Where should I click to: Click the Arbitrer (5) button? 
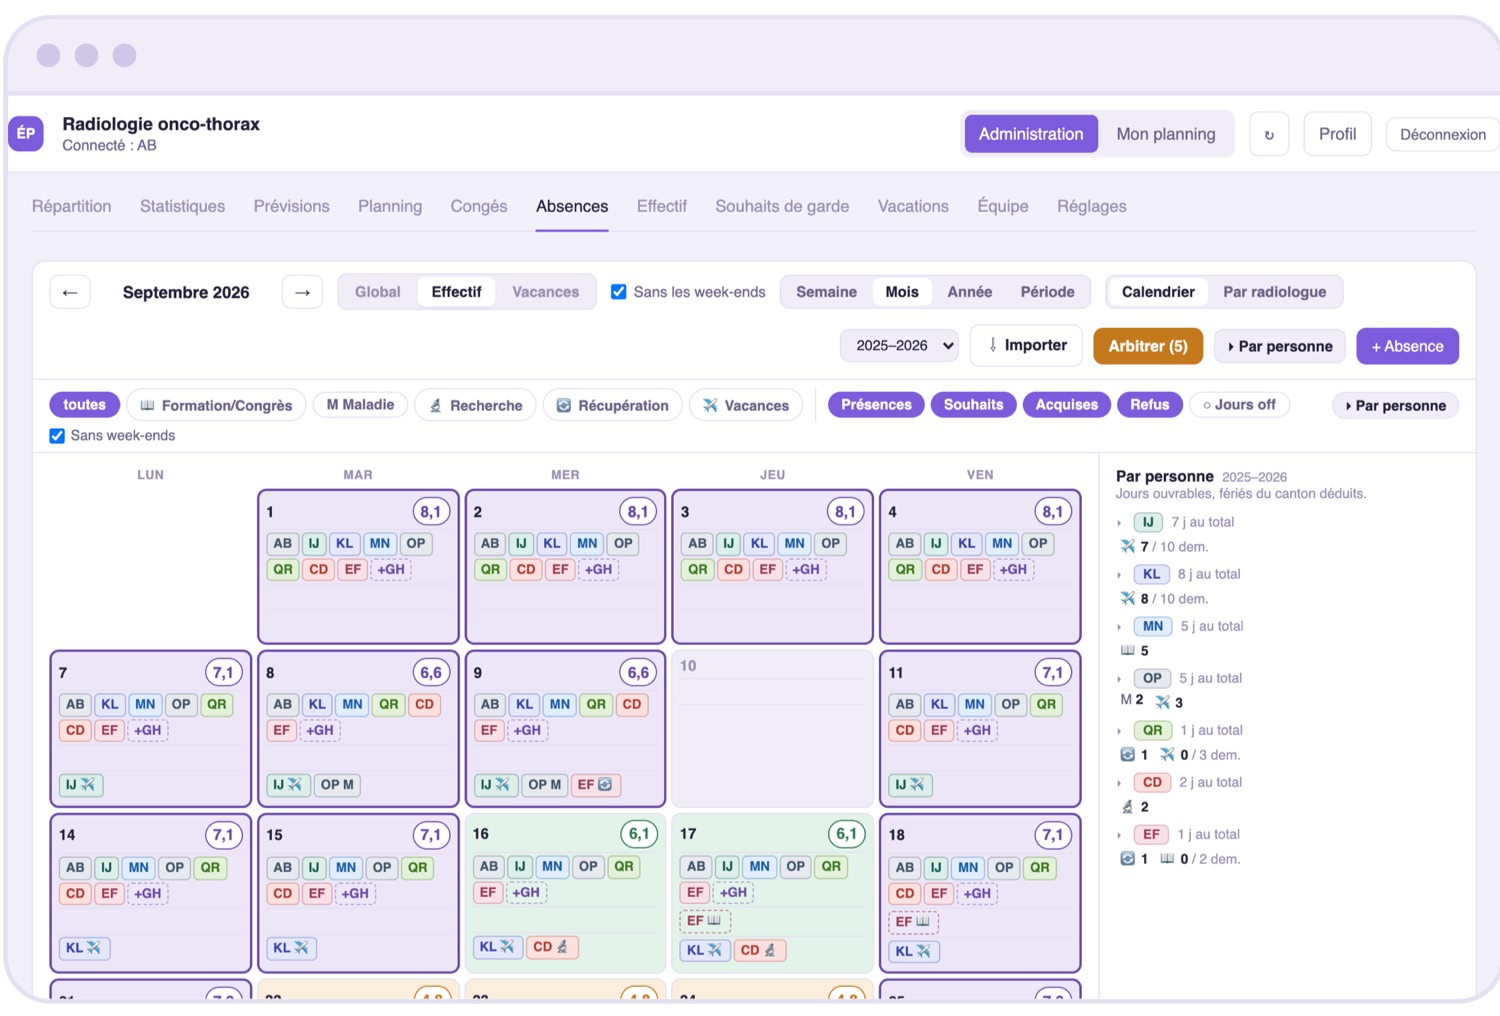tap(1148, 346)
